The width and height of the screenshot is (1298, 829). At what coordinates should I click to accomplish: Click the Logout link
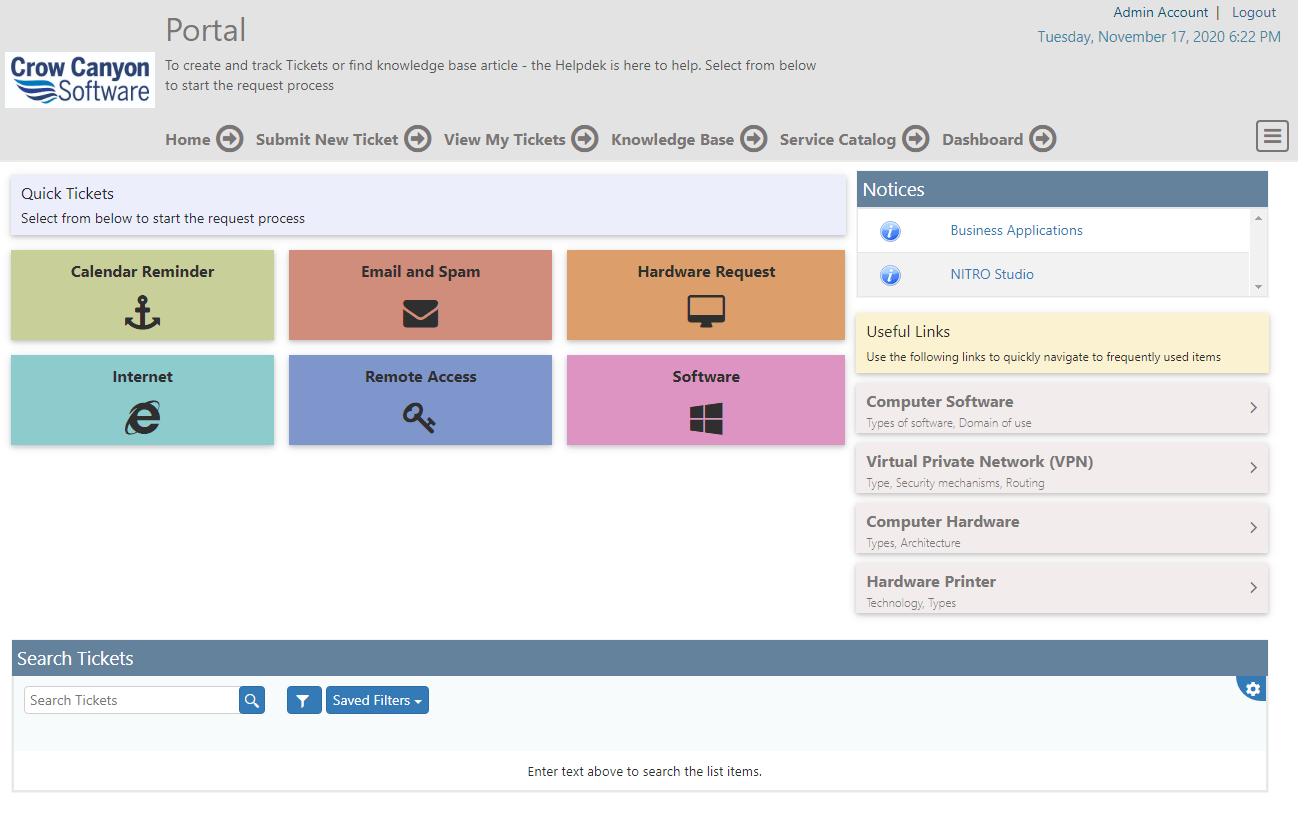click(1254, 12)
